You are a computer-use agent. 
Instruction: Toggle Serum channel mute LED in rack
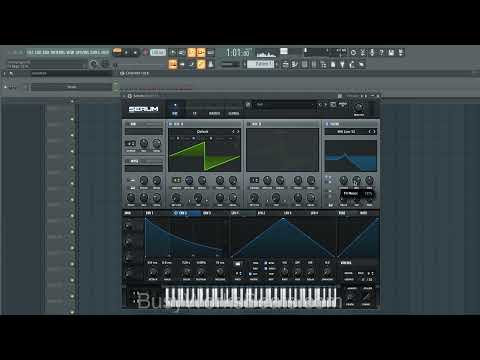[5, 87]
